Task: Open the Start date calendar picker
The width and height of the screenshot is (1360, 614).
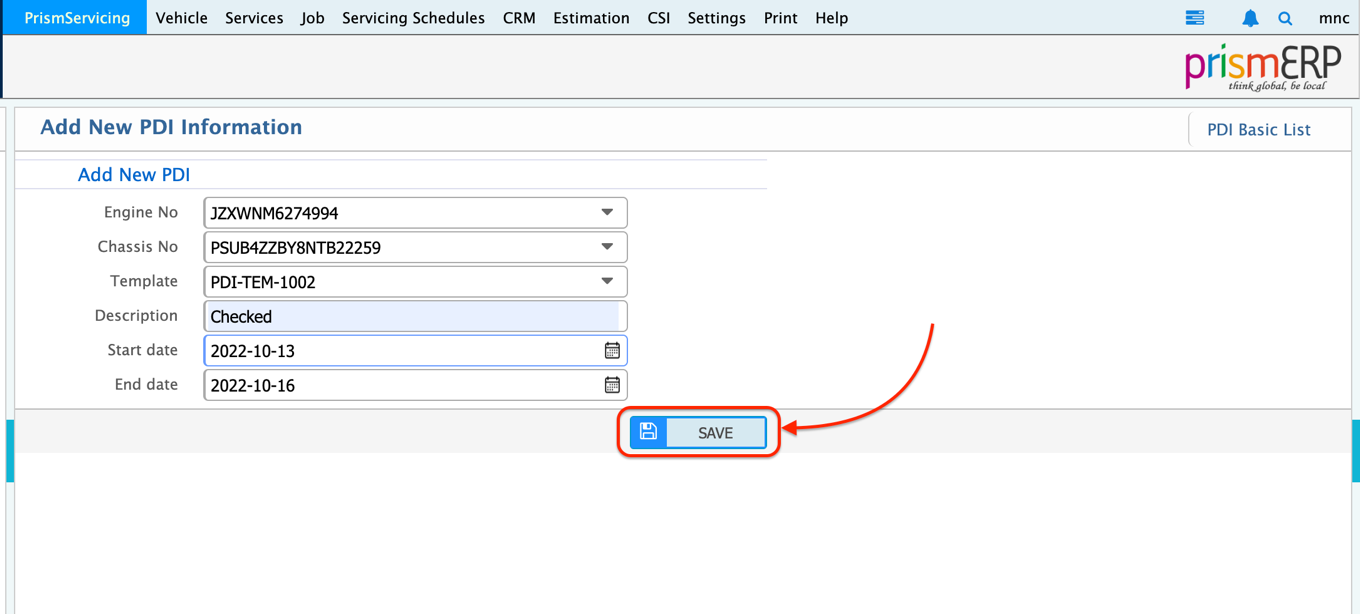Action: coord(612,351)
